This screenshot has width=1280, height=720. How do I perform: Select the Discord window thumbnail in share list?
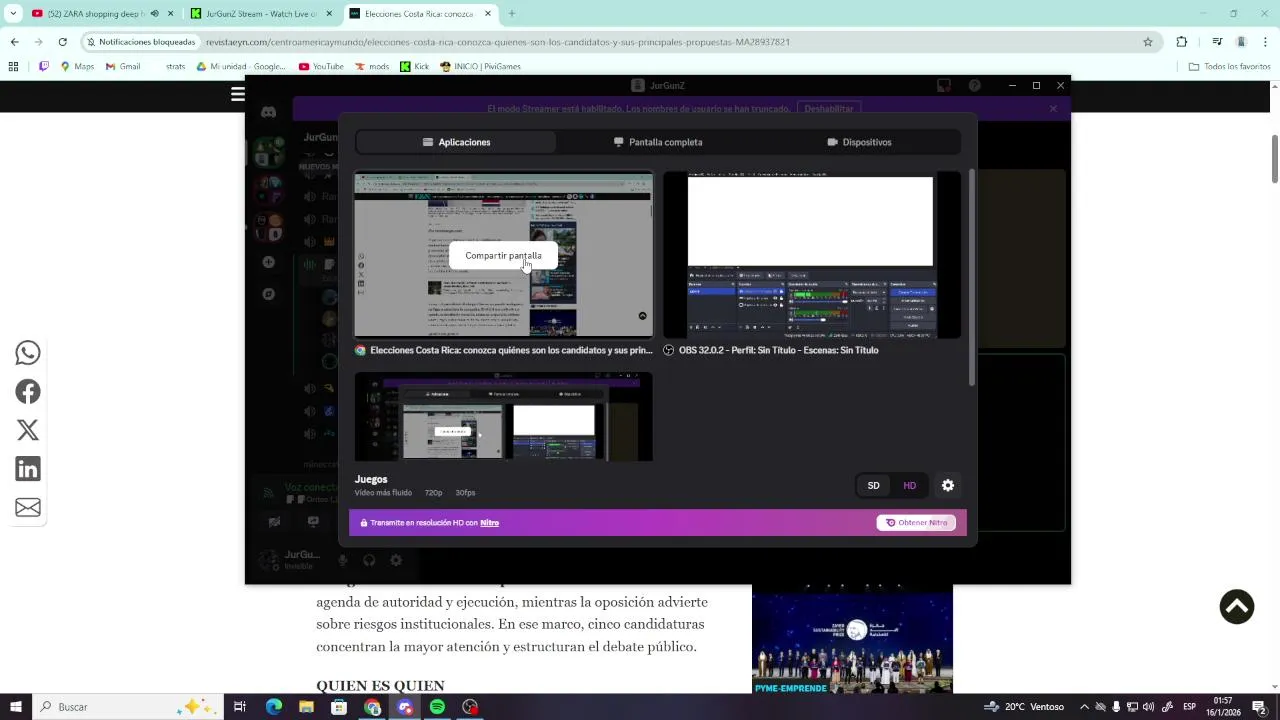pyautogui.click(x=503, y=417)
